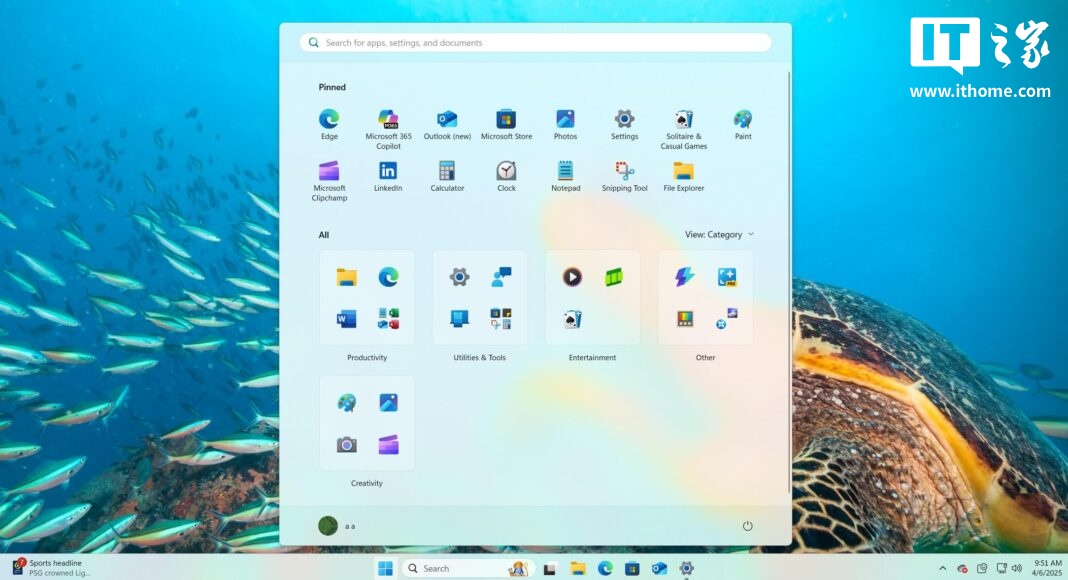Open the Entertainment category folder
Screen dimensions: 1068x580
(x=593, y=297)
